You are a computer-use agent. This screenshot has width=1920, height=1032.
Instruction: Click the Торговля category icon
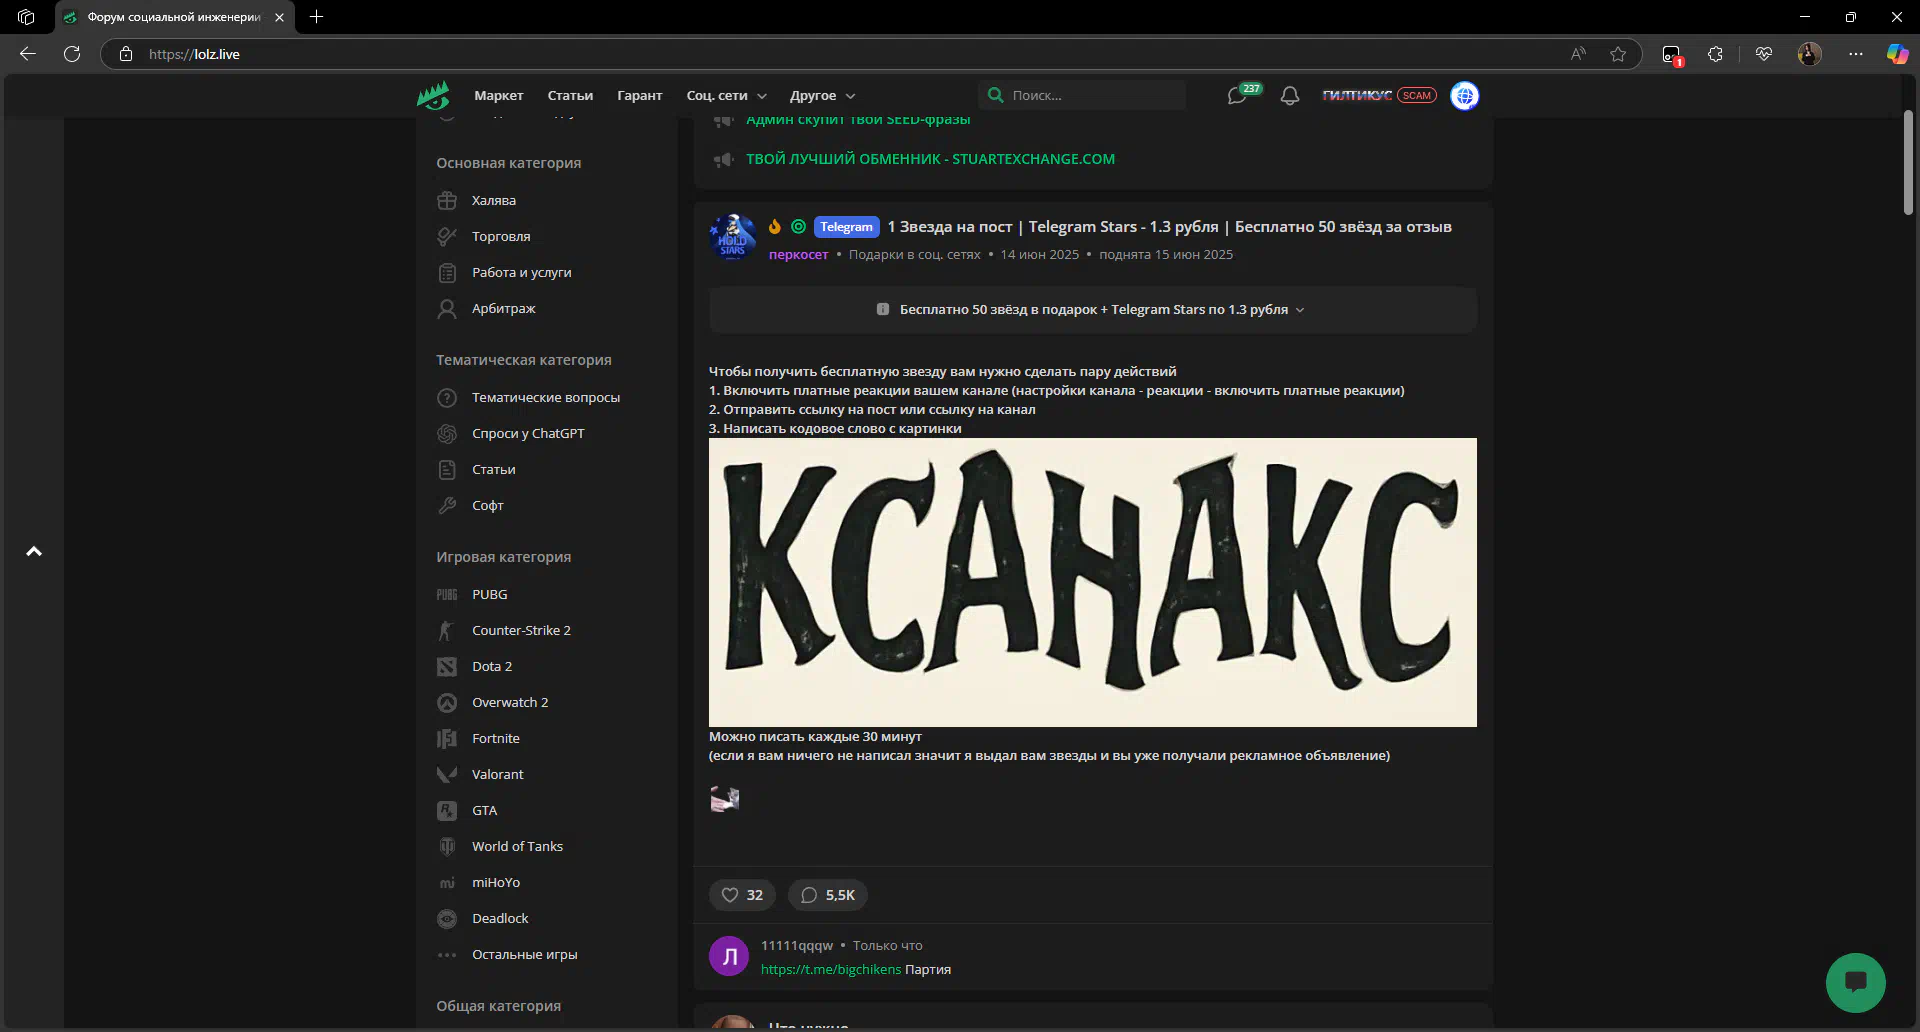(447, 236)
